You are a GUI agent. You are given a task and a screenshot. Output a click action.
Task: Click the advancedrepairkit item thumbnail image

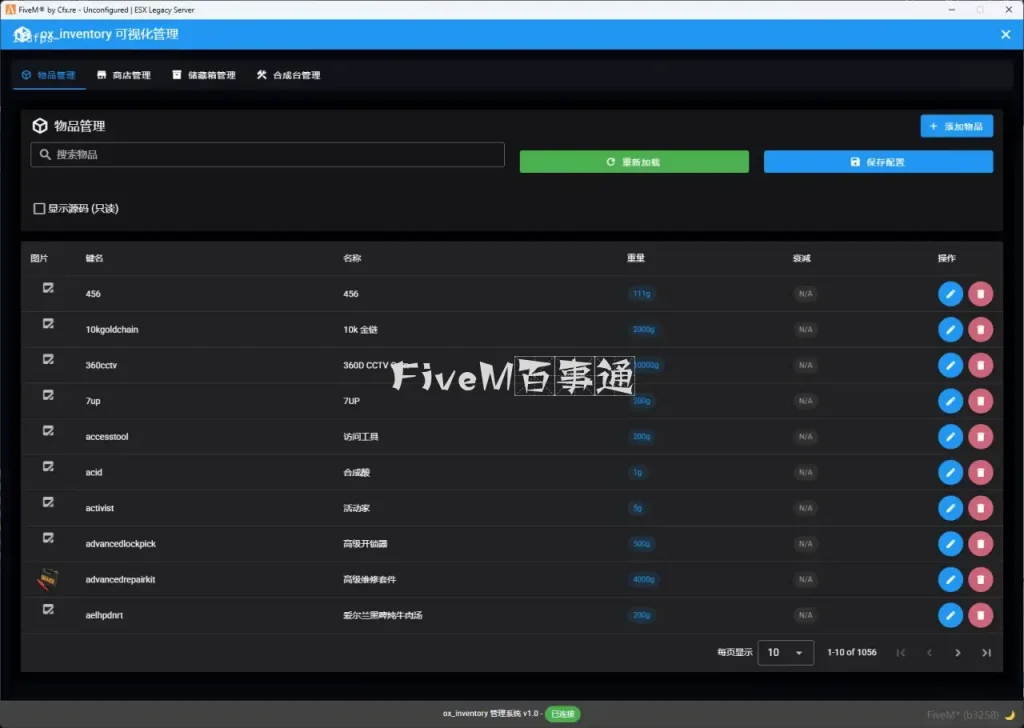click(46, 579)
